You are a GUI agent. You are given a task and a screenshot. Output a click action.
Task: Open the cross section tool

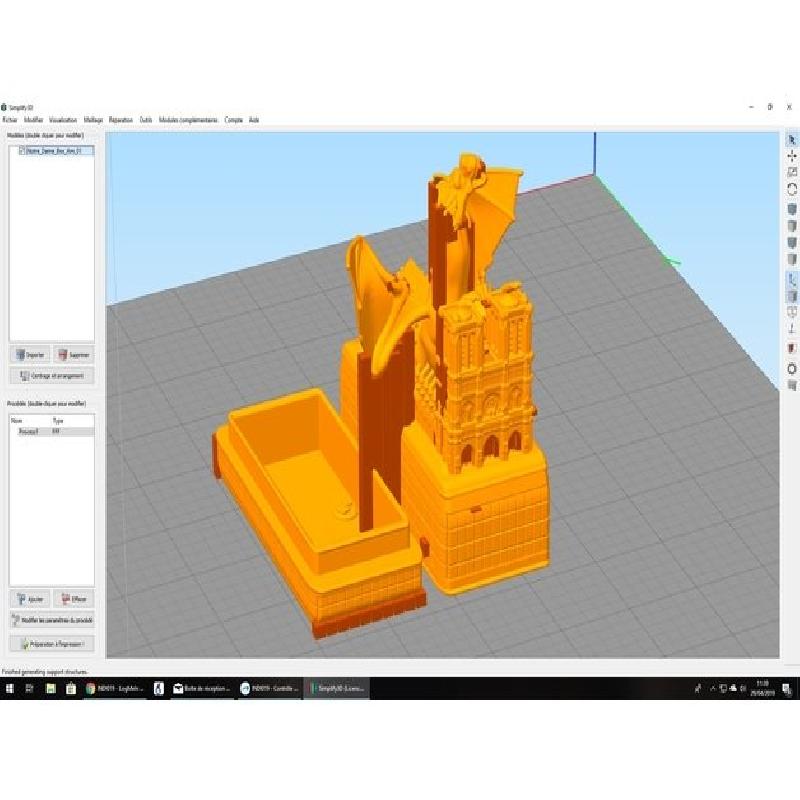coord(791,348)
